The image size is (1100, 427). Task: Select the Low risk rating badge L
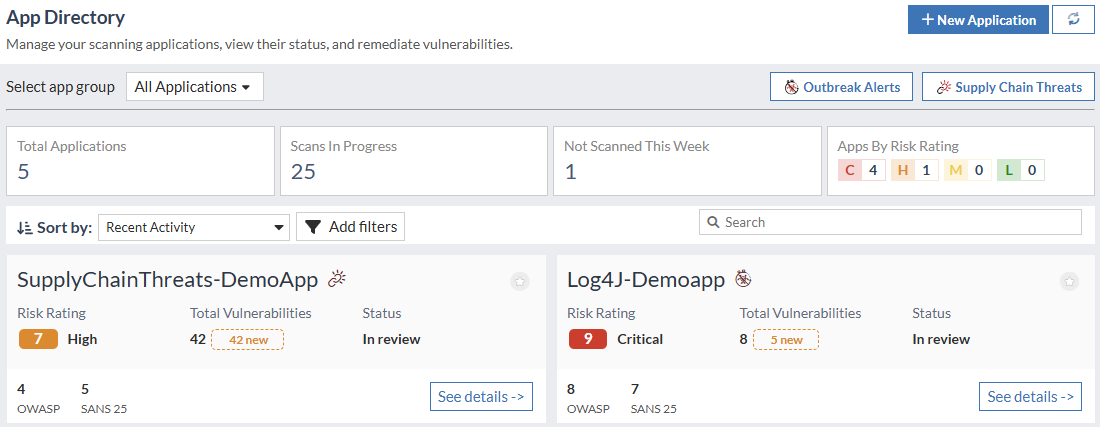point(1021,170)
